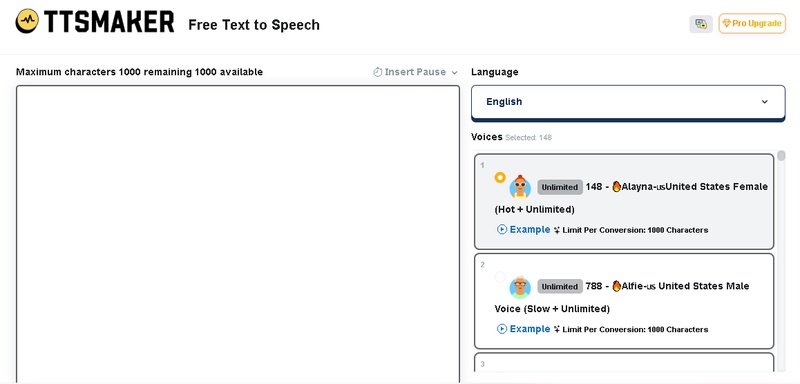Click the TTSMaker round logo icon
The width and height of the screenshot is (800, 384).
tap(27, 21)
